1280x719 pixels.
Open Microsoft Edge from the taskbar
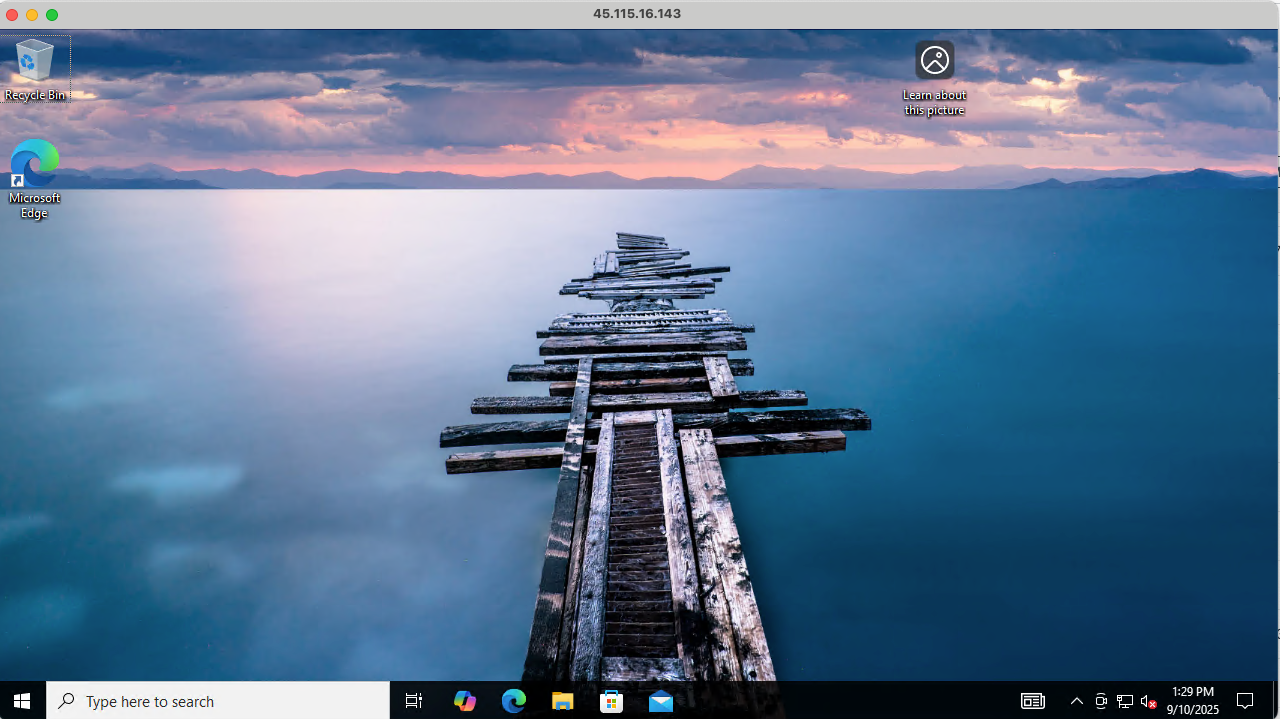click(514, 701)
